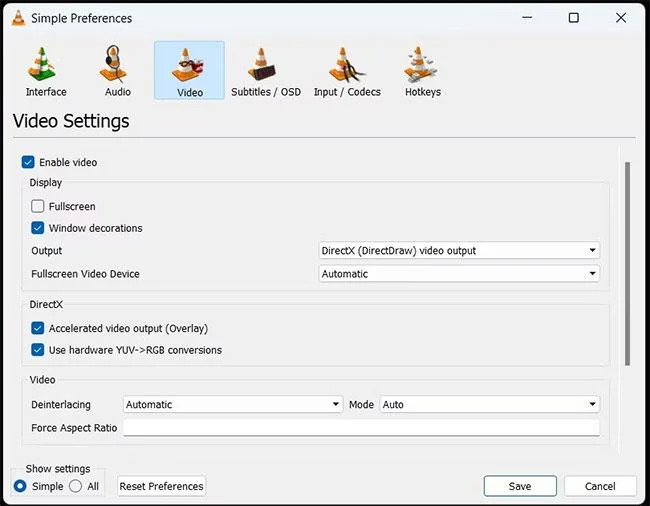Click the vertical scrollbar in settings

pyautogui.click(x=627, y=264)
